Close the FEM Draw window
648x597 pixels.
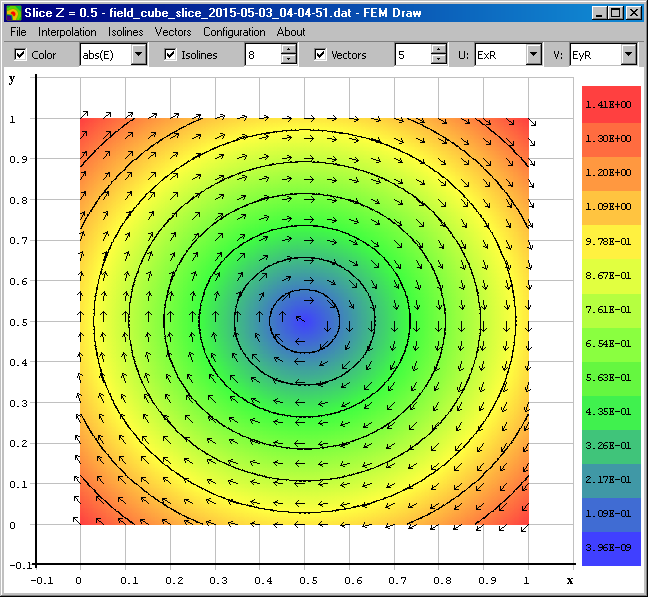pyautogui.click(x=633, y=13)
